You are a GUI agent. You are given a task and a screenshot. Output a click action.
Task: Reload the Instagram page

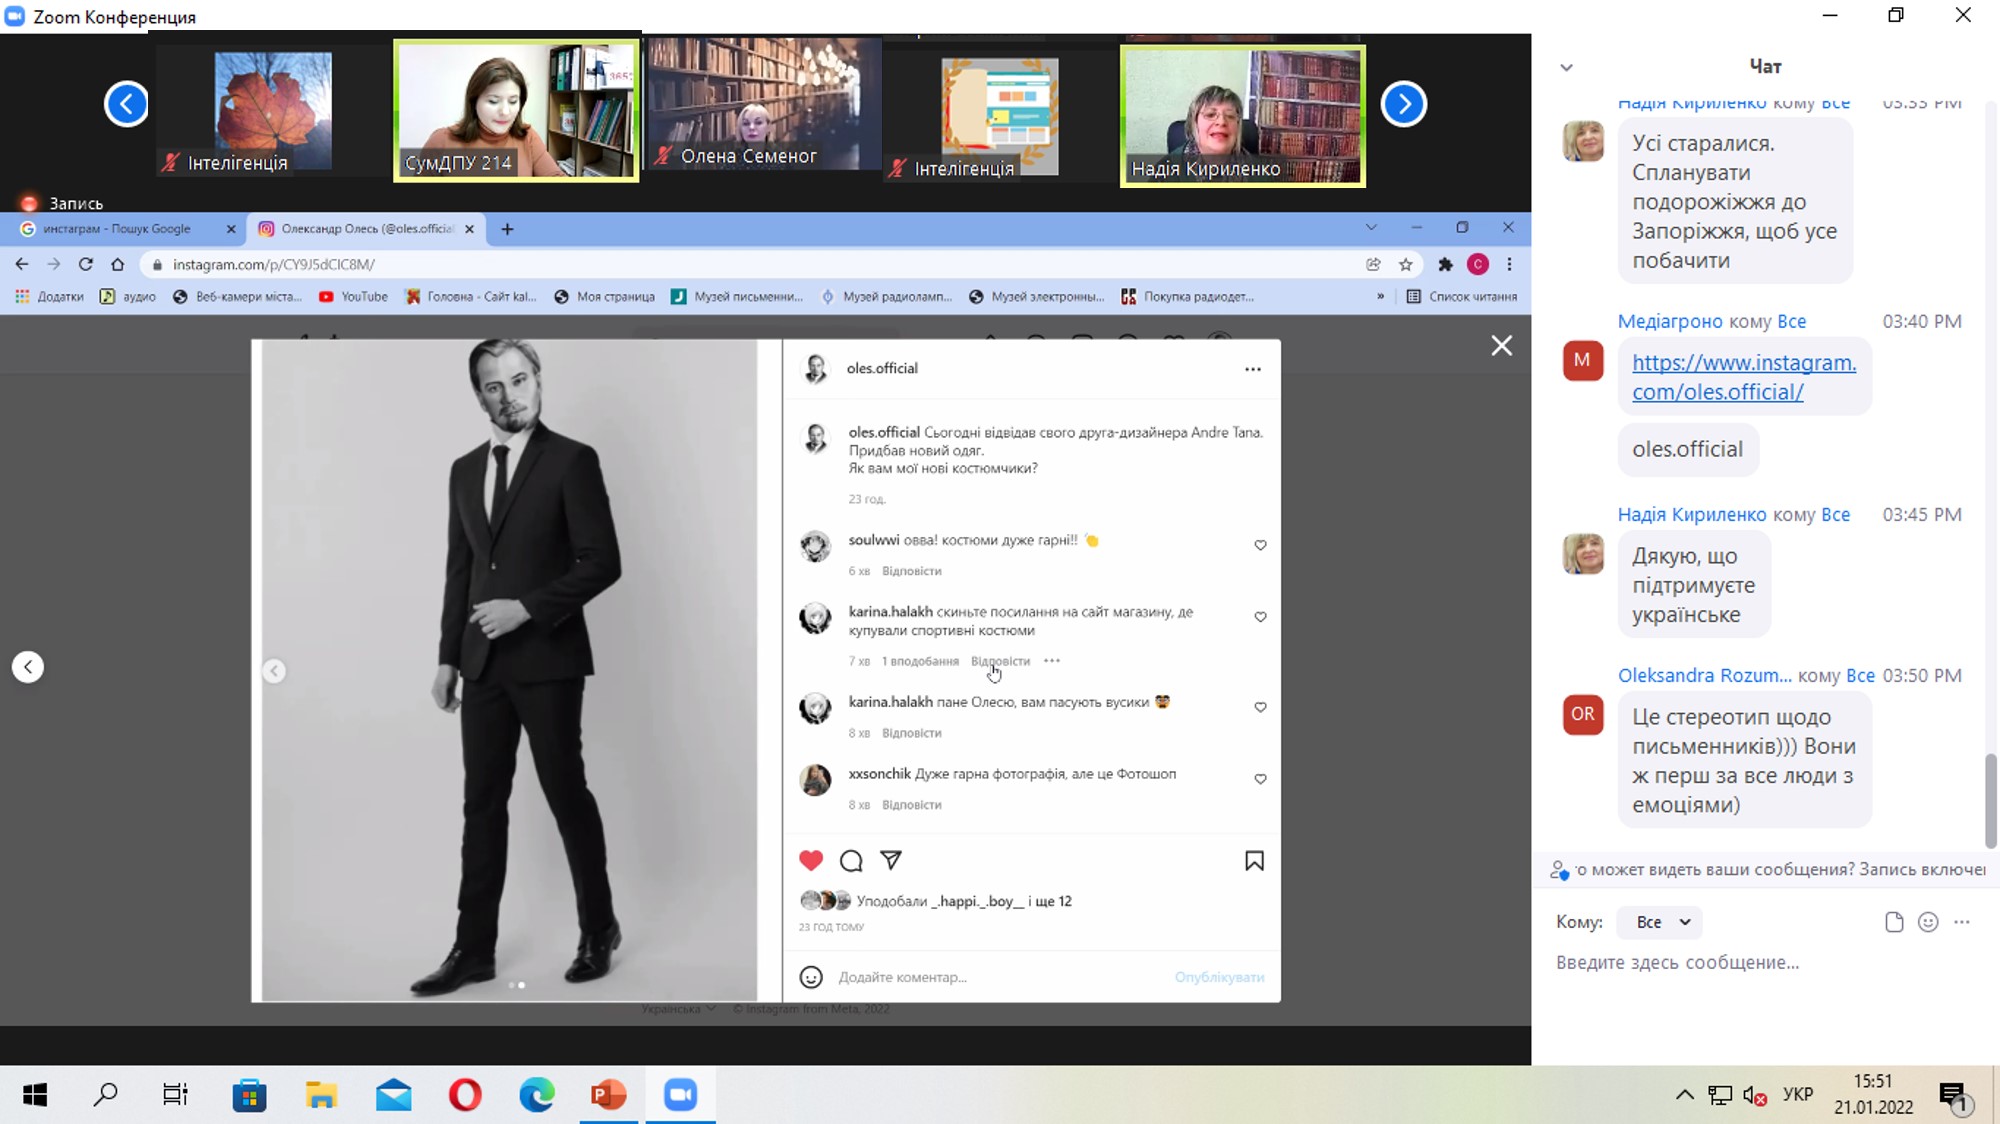pyautogui.click(x=86, y=264)
